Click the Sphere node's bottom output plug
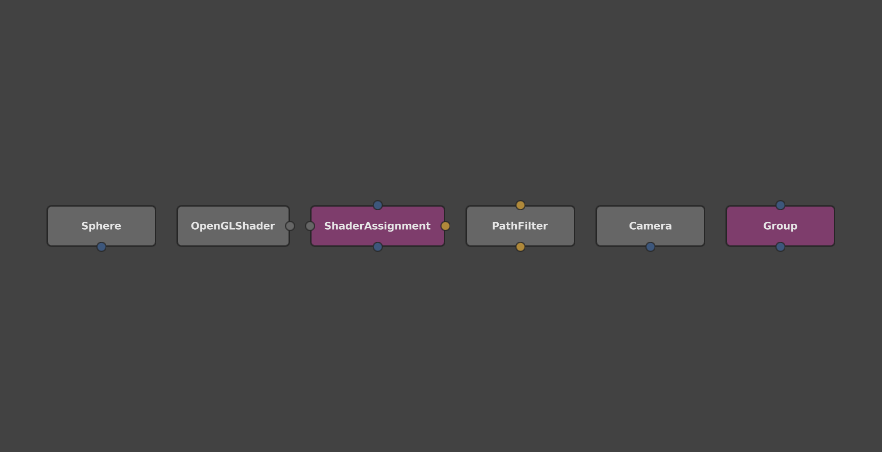Viewport: 882px width, 452px height. pyautogui.click(x=101, y=247)
